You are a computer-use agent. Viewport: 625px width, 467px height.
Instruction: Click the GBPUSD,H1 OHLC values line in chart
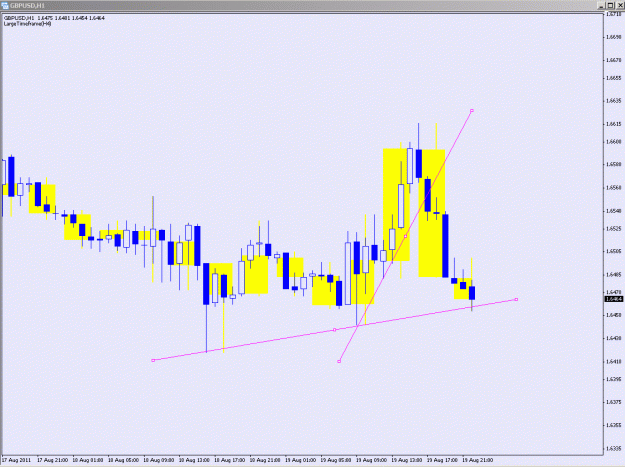tap(54, 18)
